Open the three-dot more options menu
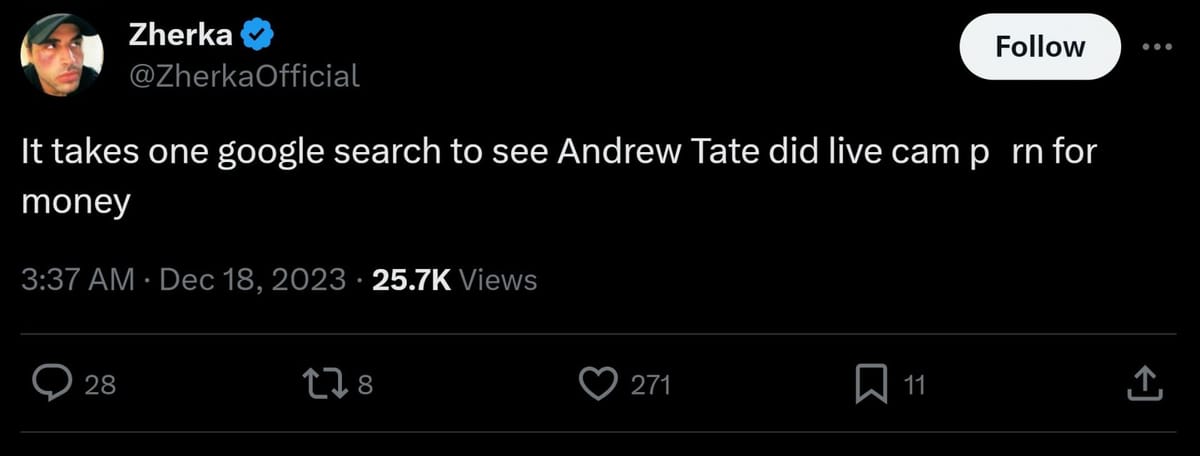This screenshot has height=456, width=1200. pos(1157,46)
